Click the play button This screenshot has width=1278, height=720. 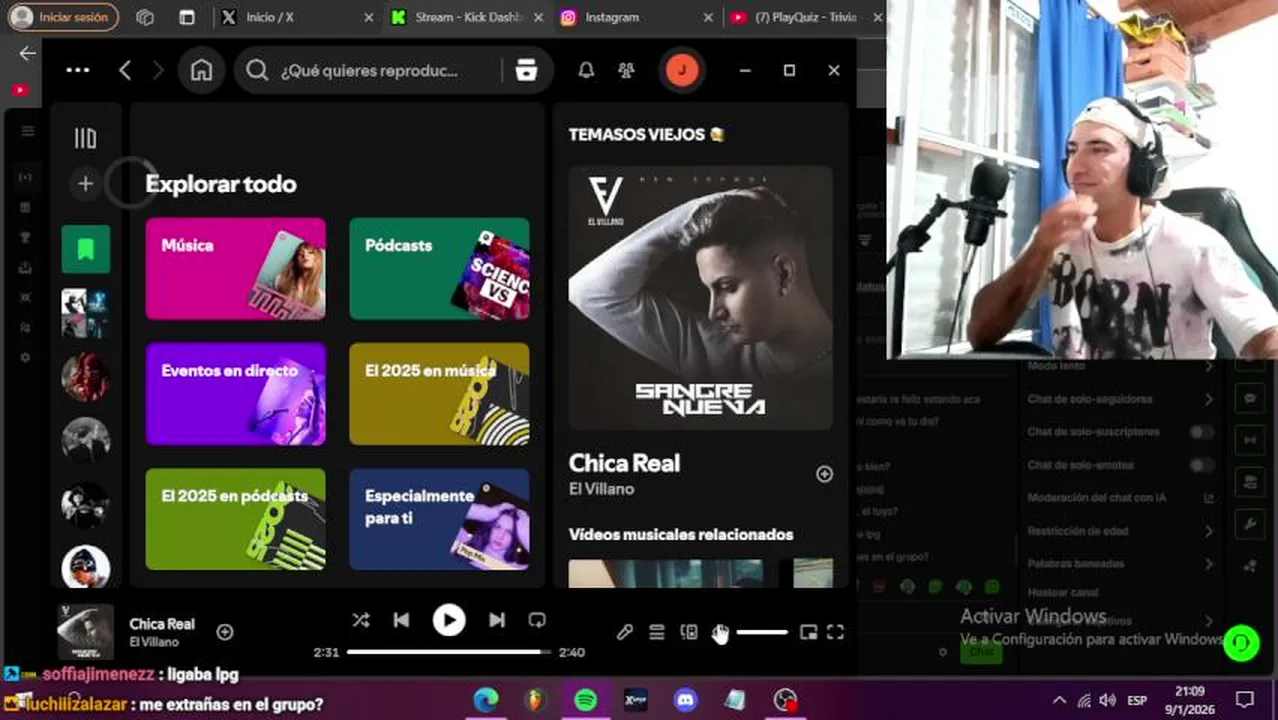tap(449, 620)
